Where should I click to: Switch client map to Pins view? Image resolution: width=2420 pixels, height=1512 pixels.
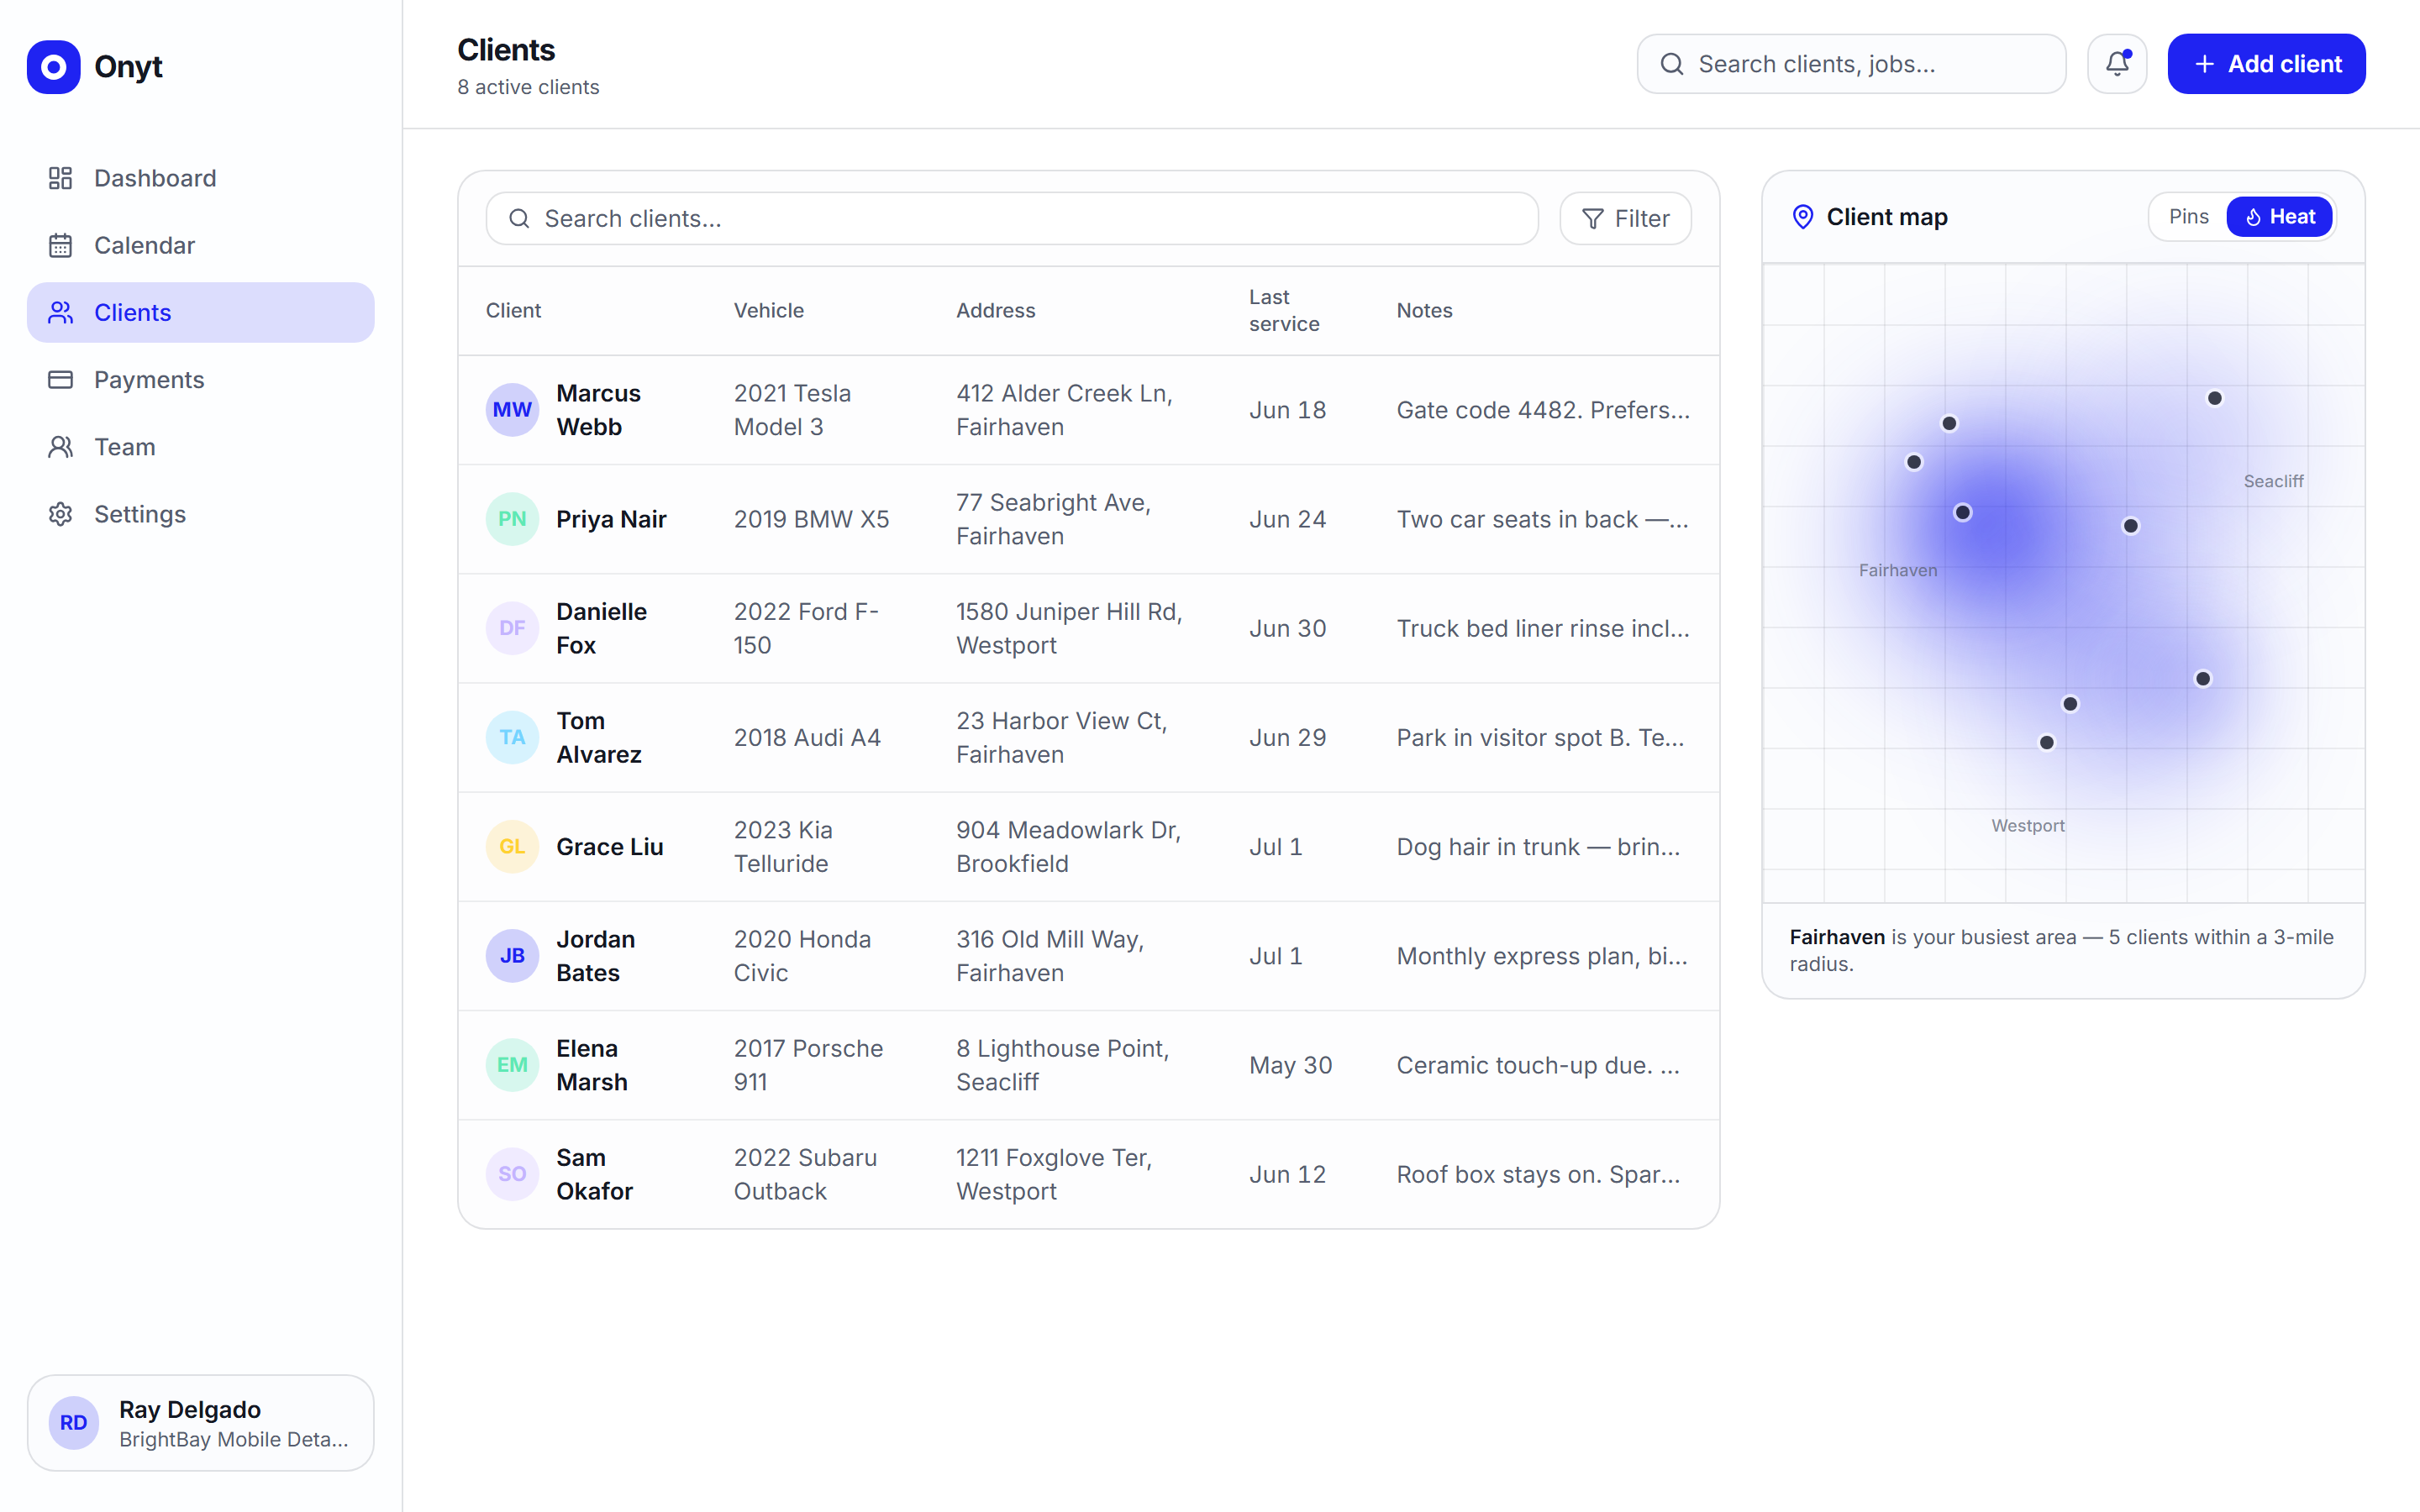click(2188, 217)
